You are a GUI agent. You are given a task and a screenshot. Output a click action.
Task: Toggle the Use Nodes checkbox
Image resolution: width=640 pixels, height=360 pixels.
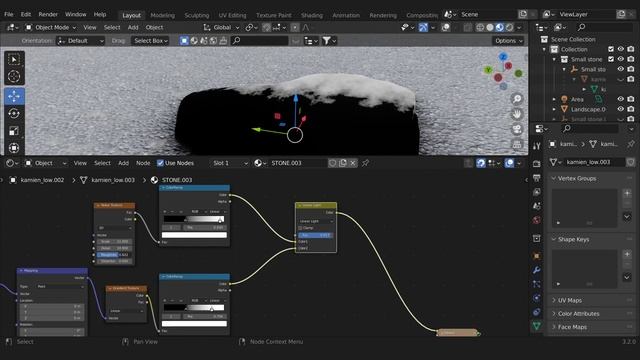tap(160, 163)
